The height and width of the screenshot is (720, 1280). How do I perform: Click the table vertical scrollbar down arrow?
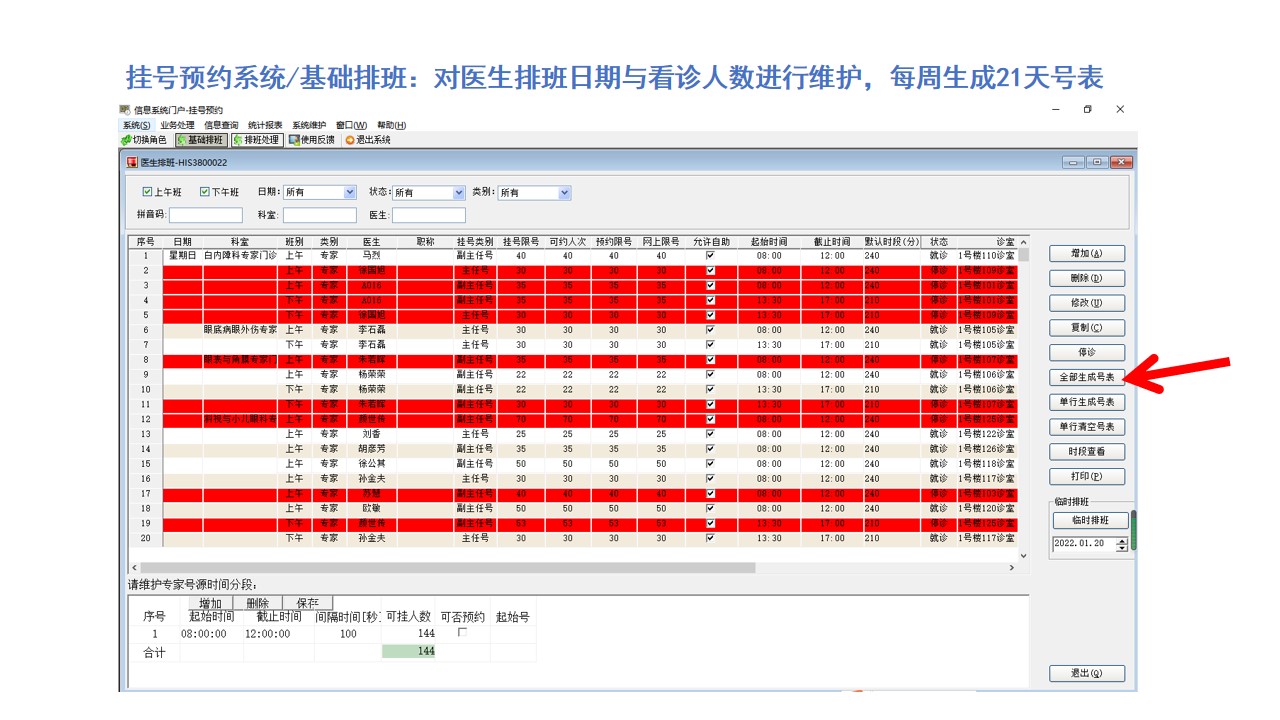point(1023,555)
